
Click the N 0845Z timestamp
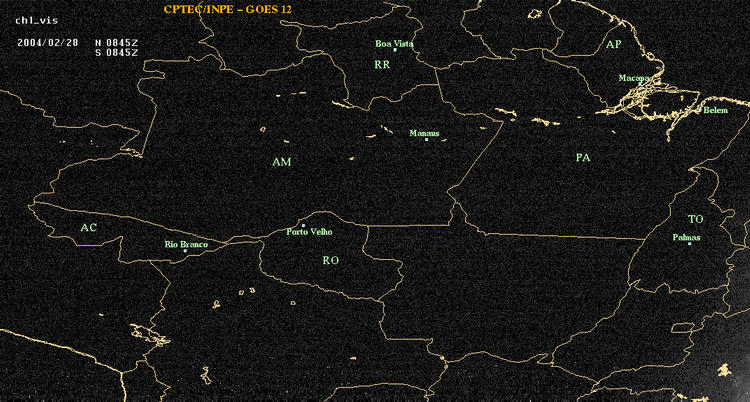click(117, 42)
